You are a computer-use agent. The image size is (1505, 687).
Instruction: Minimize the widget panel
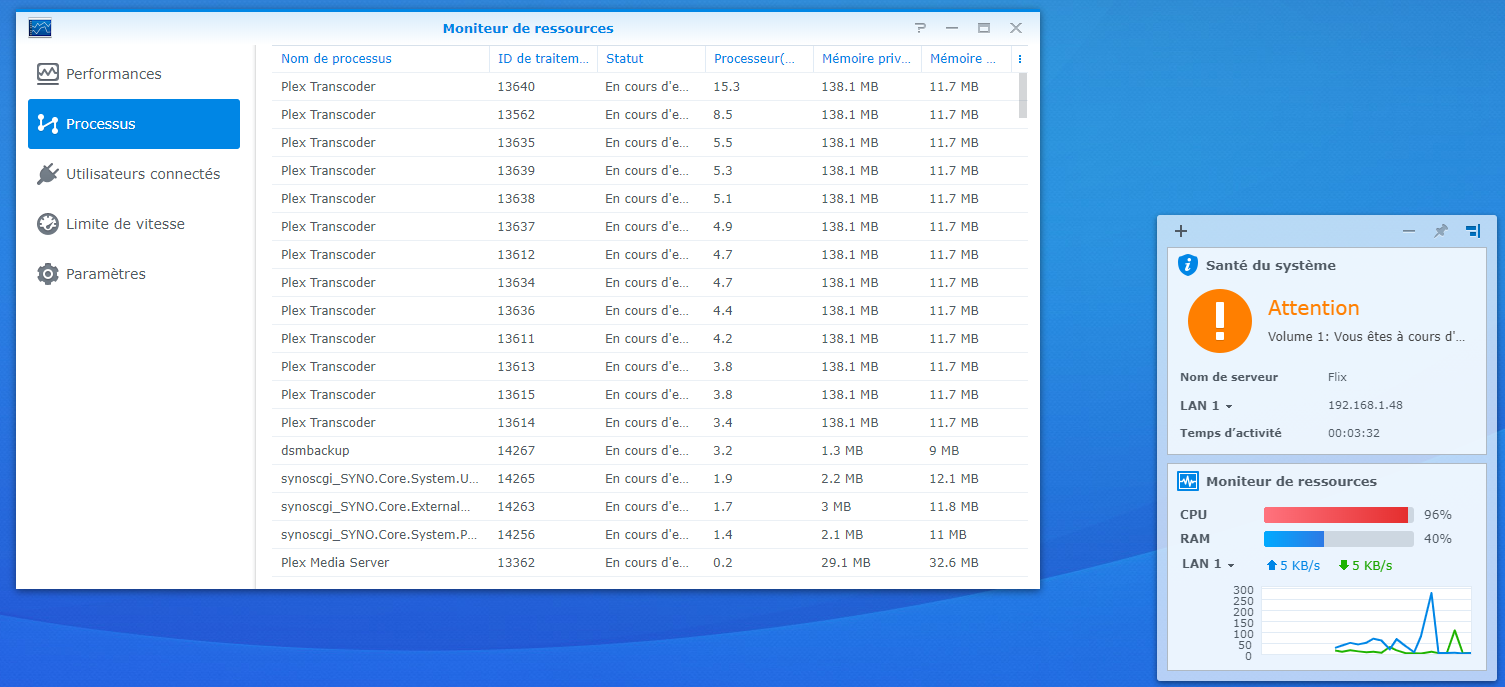(1409, 231)
